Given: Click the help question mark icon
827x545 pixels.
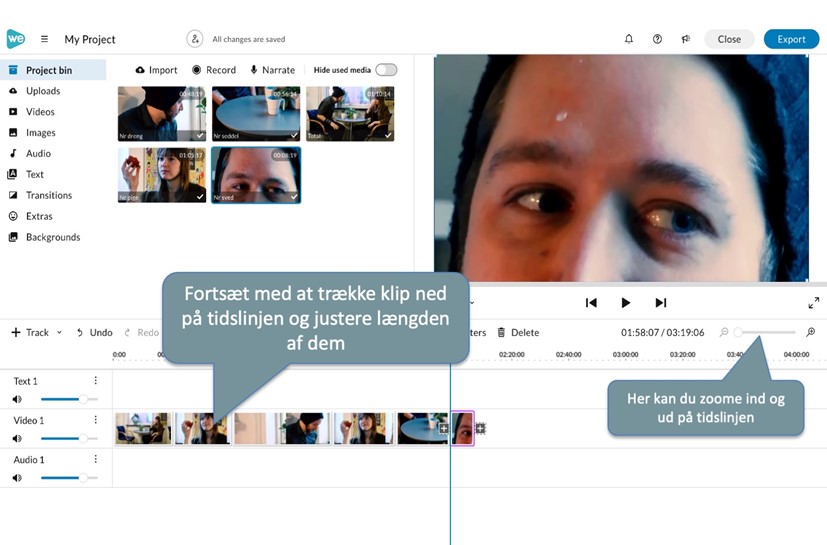Looking at the screenshot, I should point(657,39).
